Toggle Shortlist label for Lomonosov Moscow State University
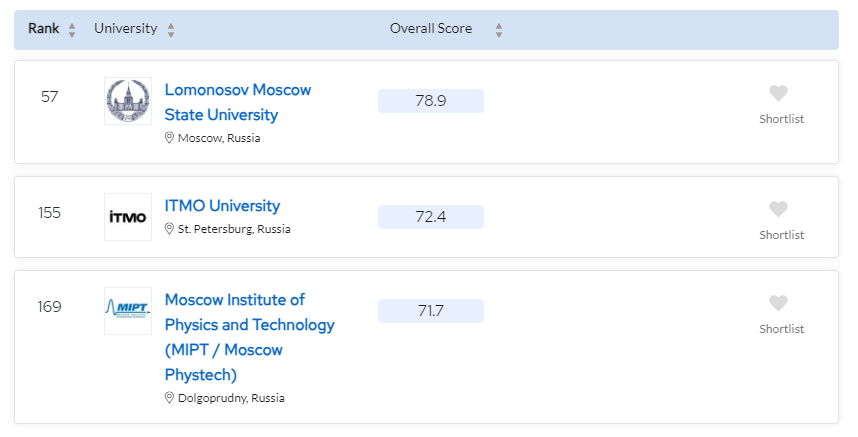The height and width of the screenshot is (437, 858). coord(781,119)
